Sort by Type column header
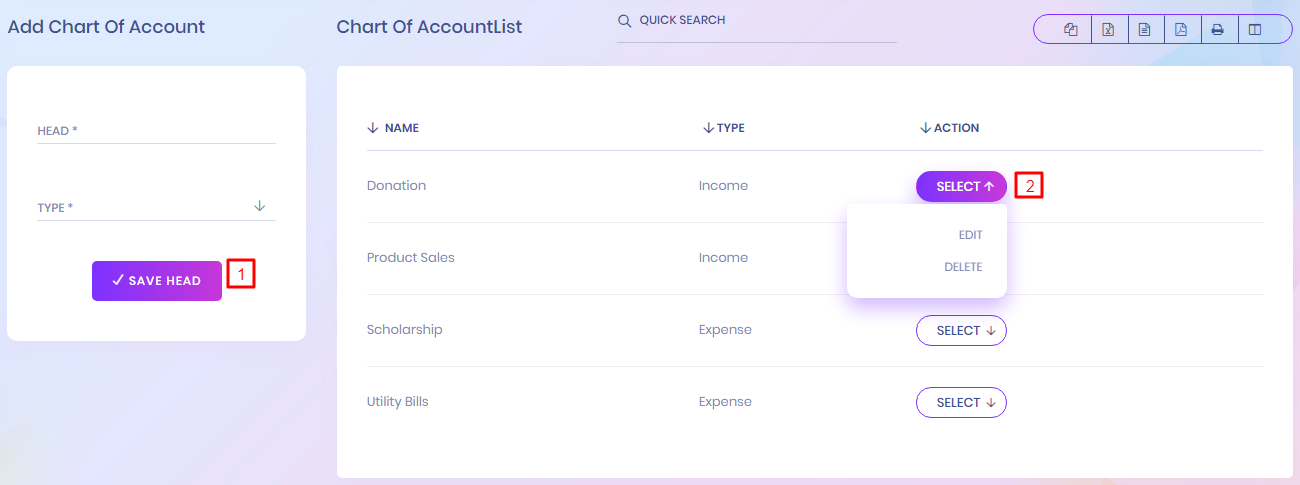Image resolution: width=1300 pixels, height=485 pixels. 724,128
